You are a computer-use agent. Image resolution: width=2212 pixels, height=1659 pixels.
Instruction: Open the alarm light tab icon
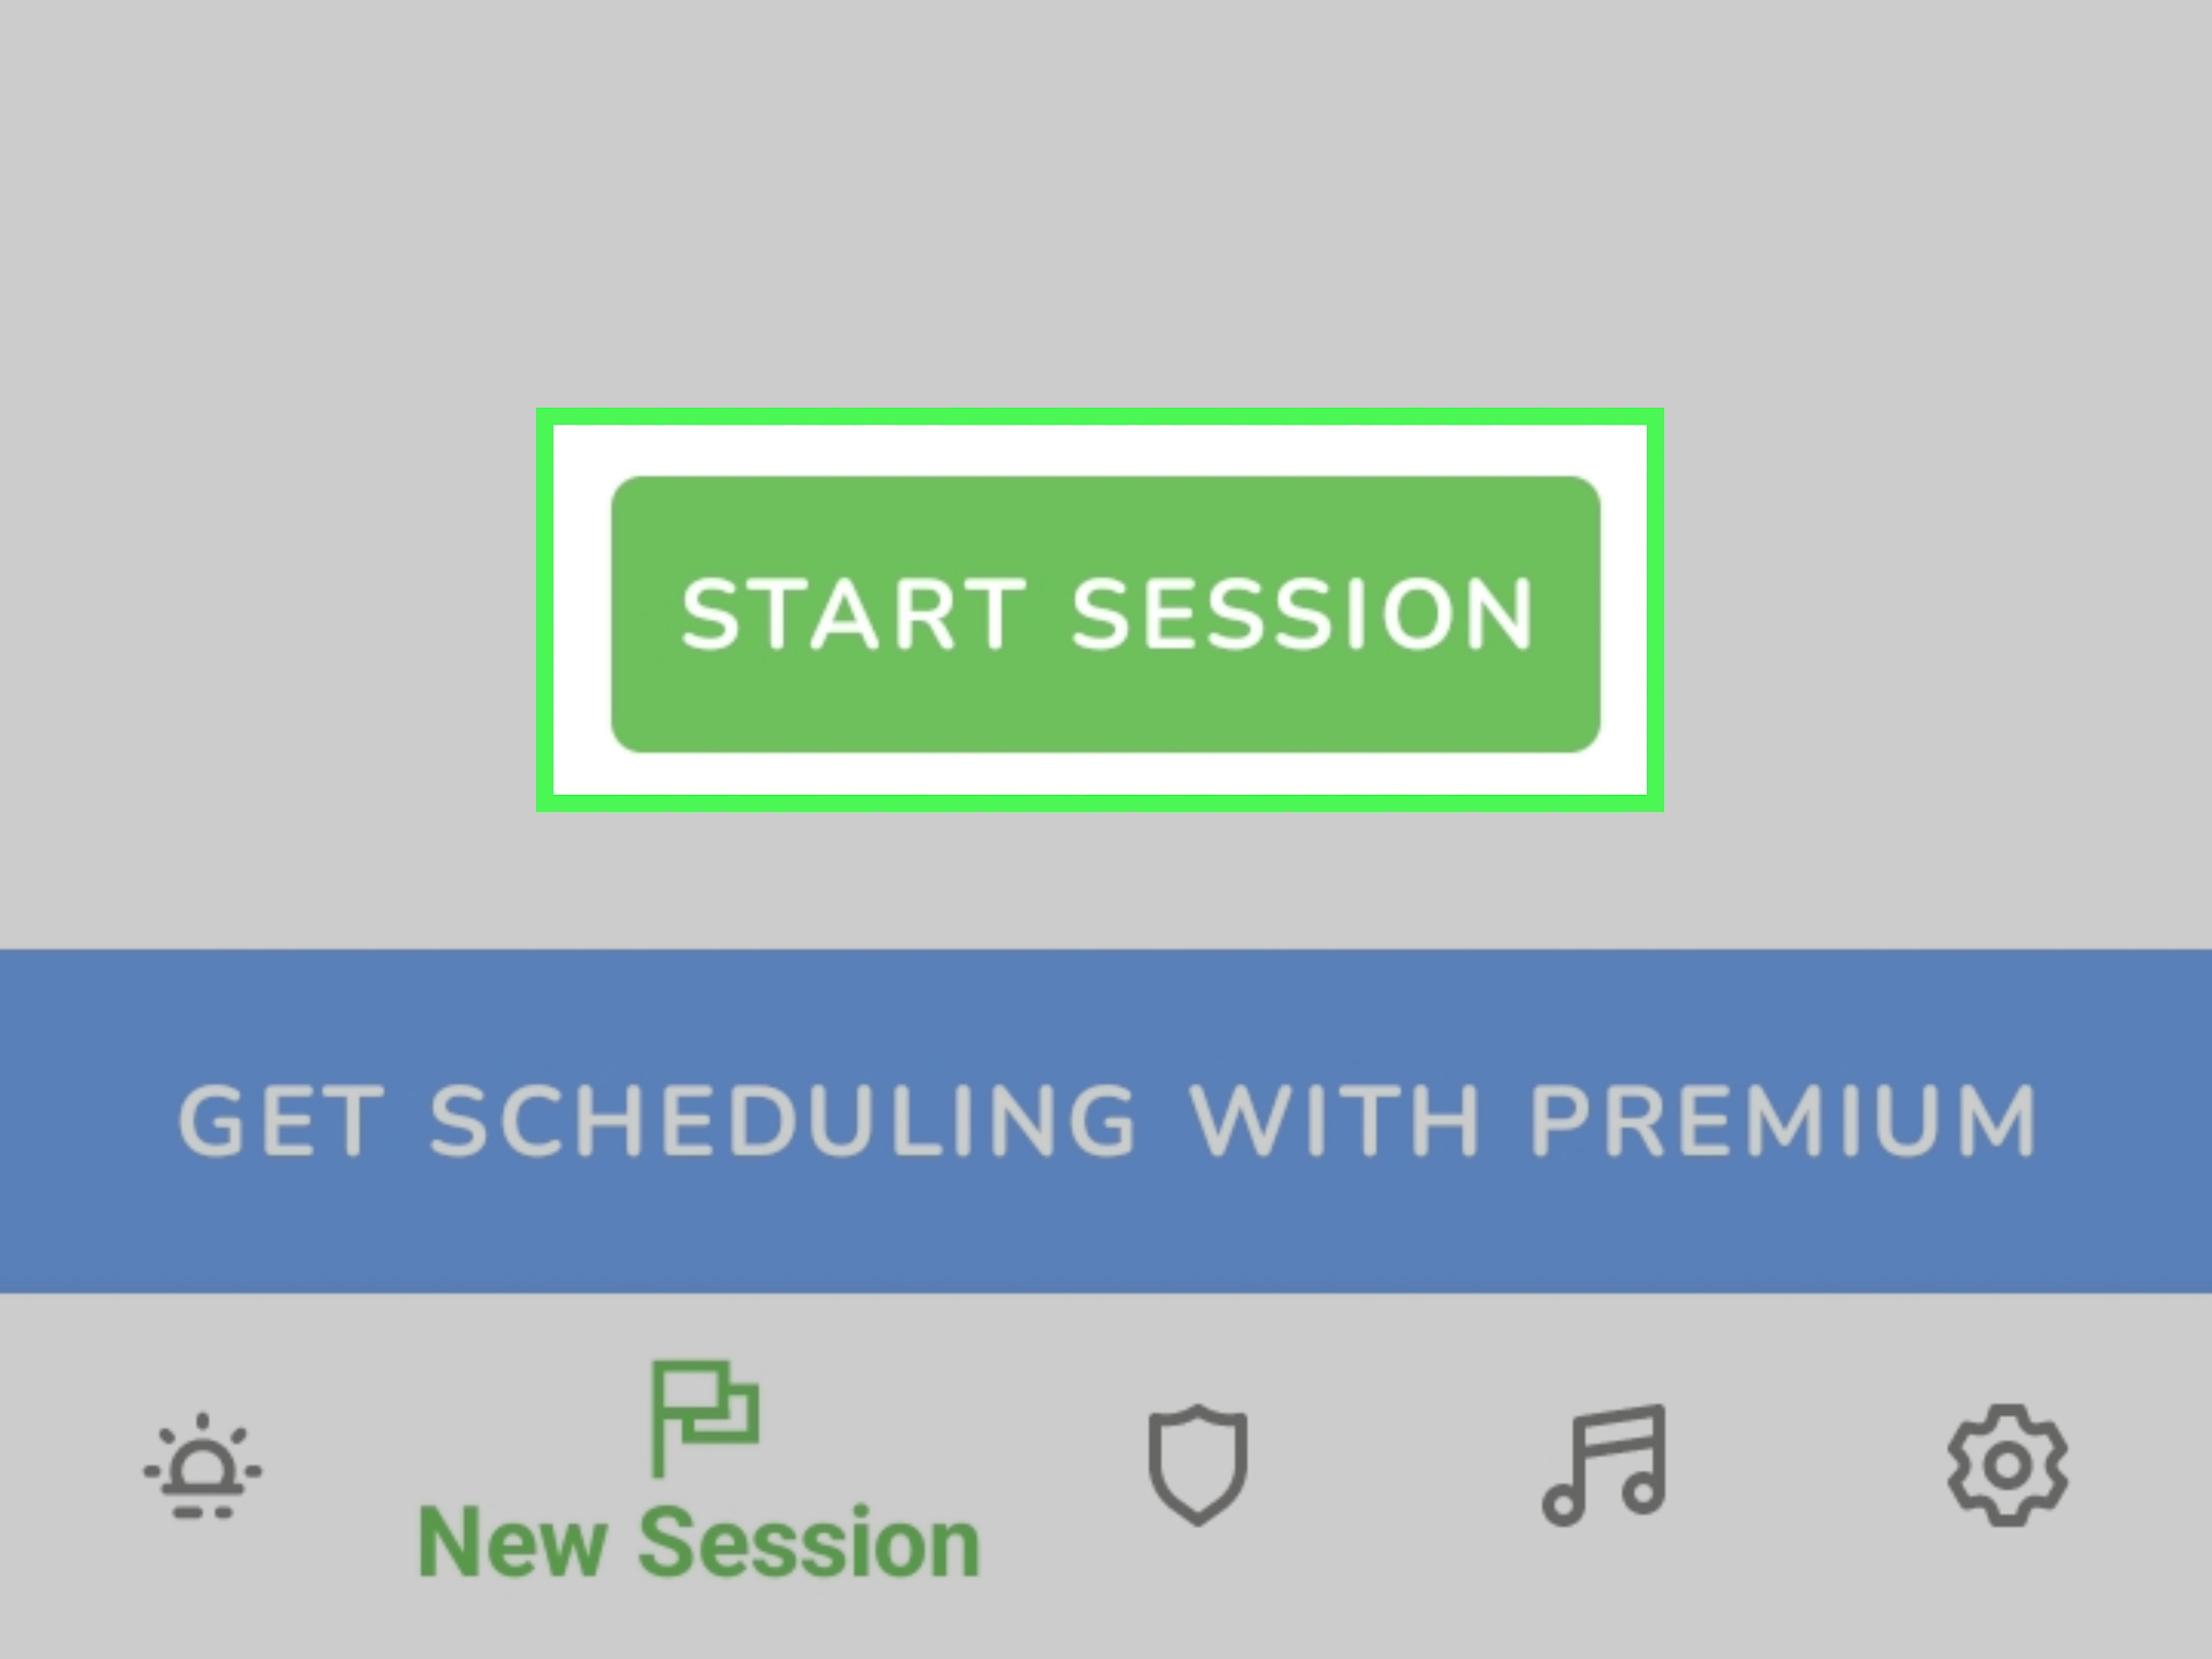click(x=203, y=1466)
